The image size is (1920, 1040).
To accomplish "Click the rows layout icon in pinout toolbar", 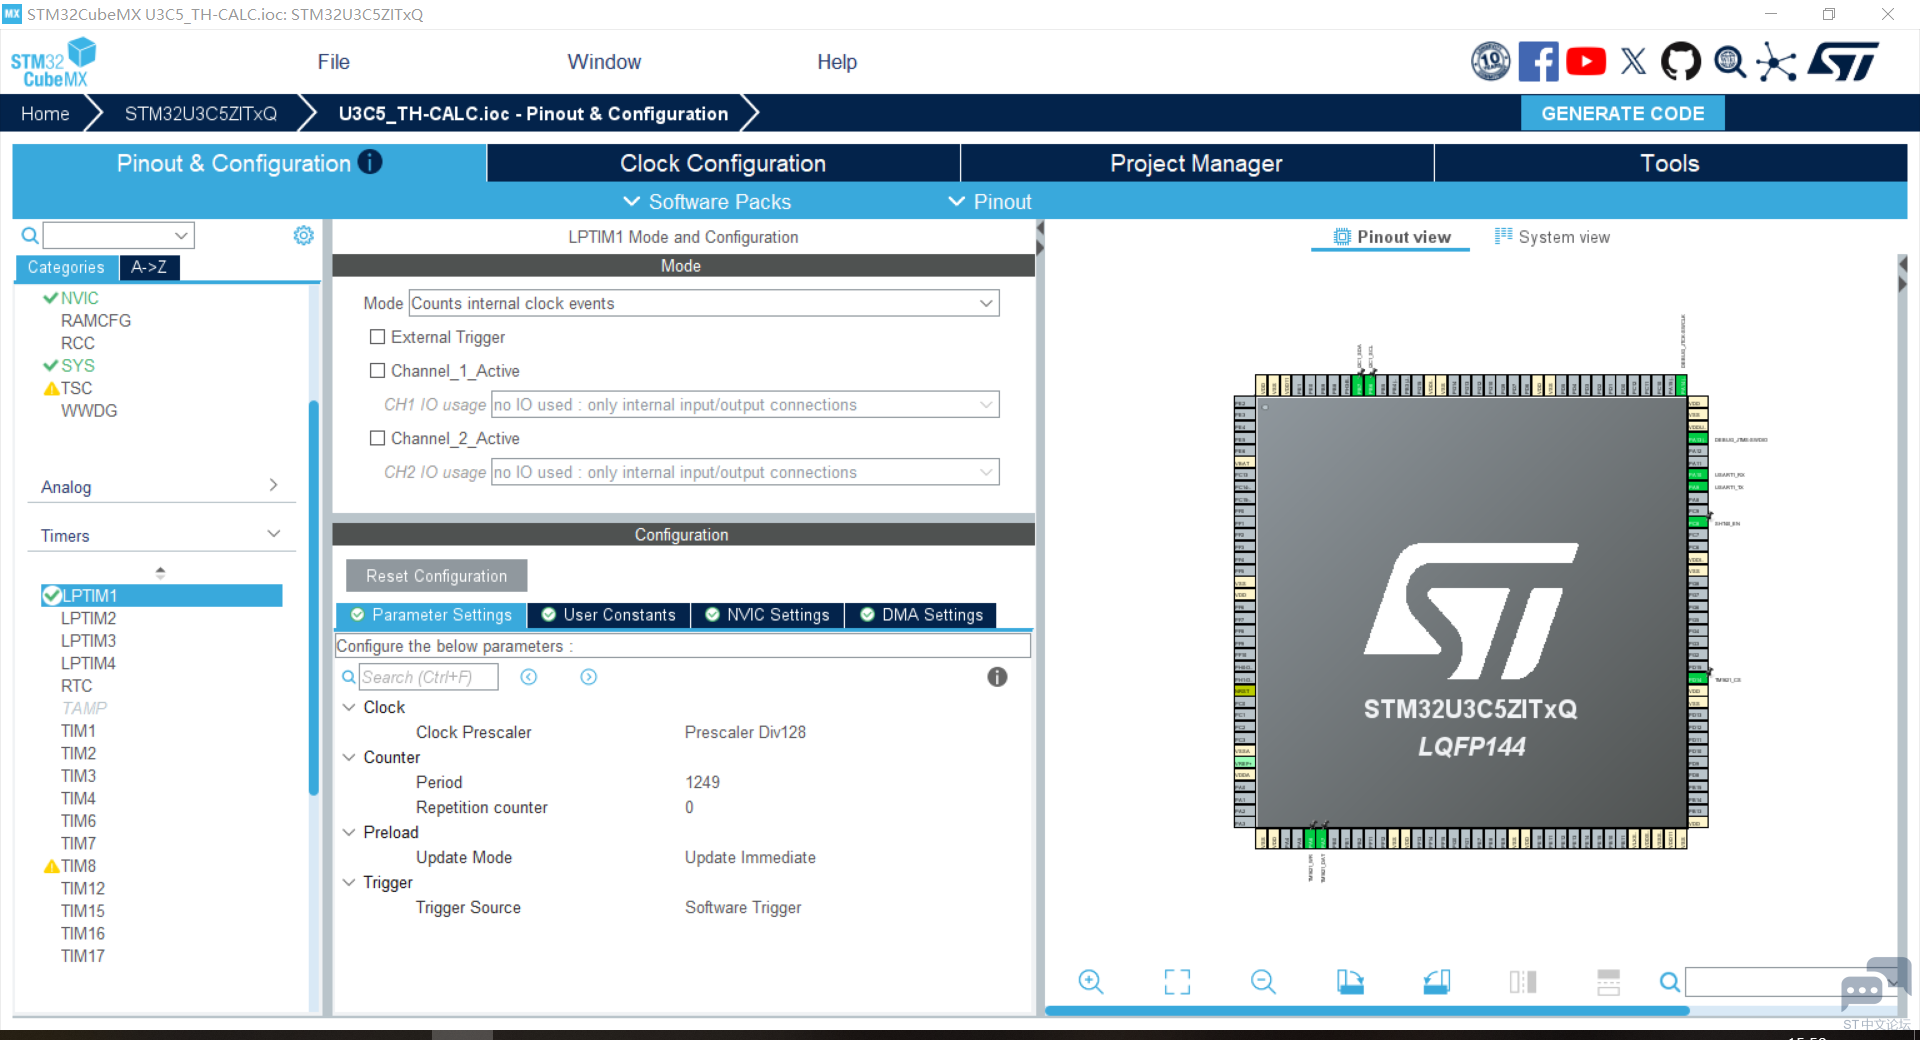I will pyautogui.click(x=1608, y=982).
